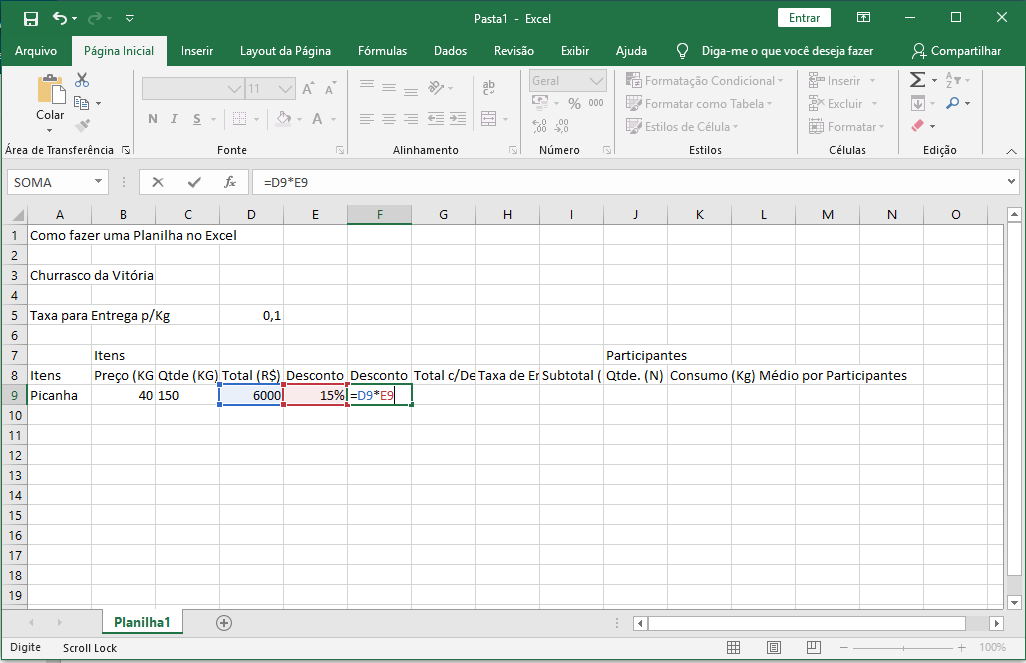Open the Insert Function fx dialog

[x=229, y=182]
